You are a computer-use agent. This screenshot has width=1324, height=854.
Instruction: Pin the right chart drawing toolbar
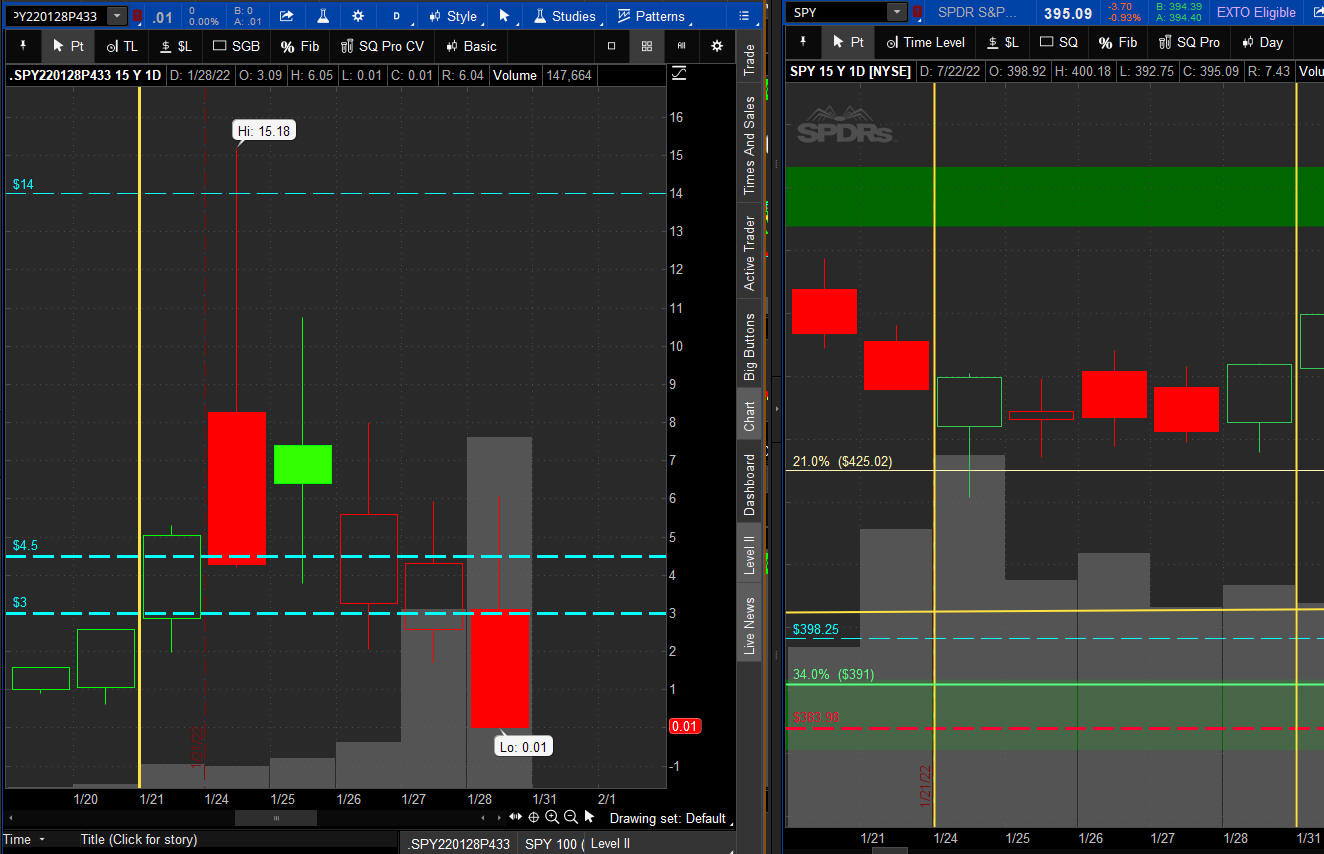(x=802, y=42)
